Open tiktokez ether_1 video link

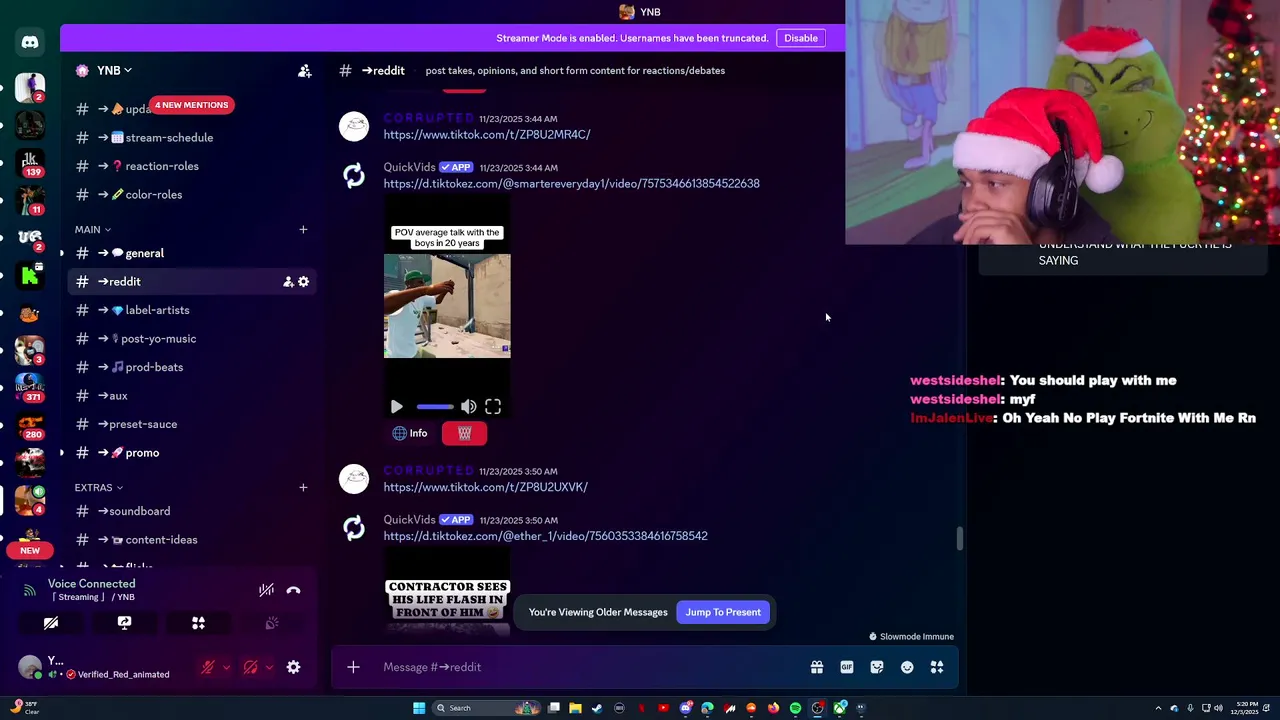pyautogui.click(x=545, y=536)
